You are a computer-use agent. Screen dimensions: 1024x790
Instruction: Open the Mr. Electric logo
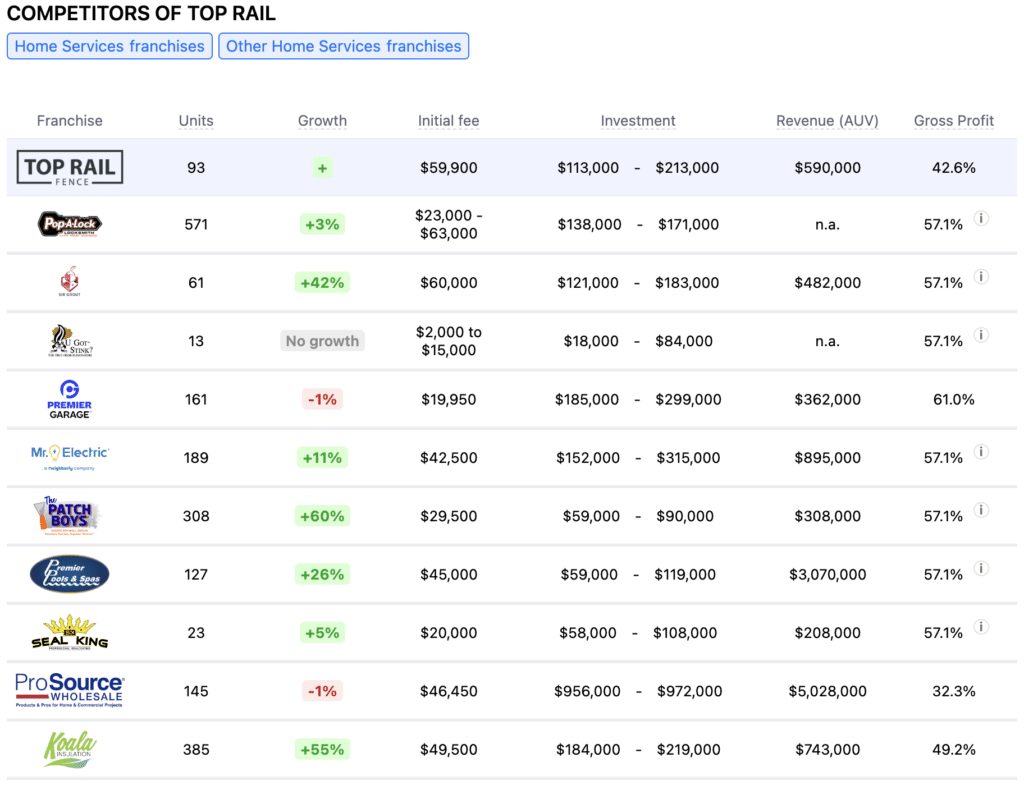[x=70, y=457]
